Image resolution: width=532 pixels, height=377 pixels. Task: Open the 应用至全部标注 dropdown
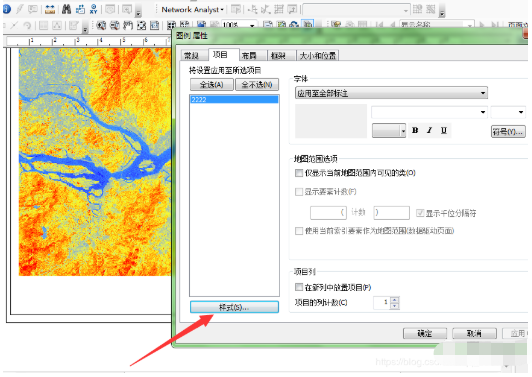(x=391, y=93)
